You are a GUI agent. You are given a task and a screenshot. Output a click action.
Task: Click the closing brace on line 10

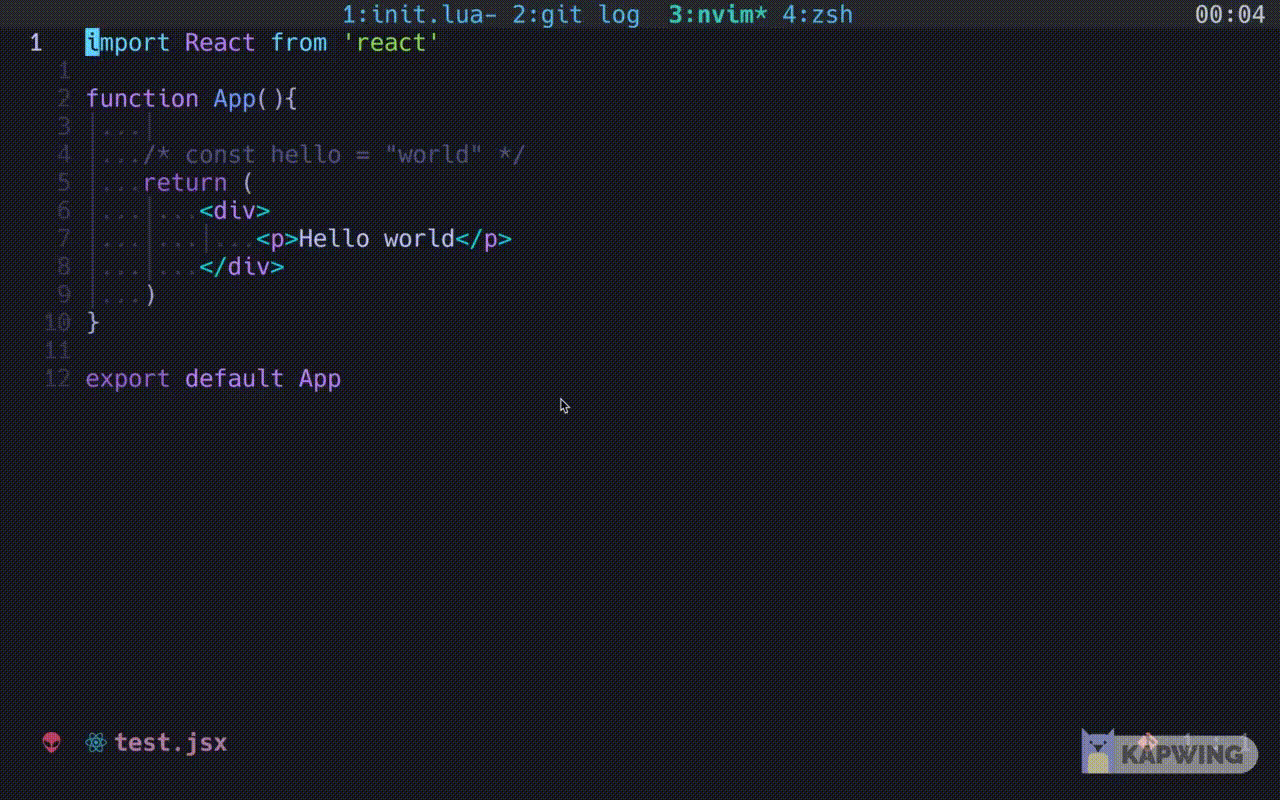93,323
